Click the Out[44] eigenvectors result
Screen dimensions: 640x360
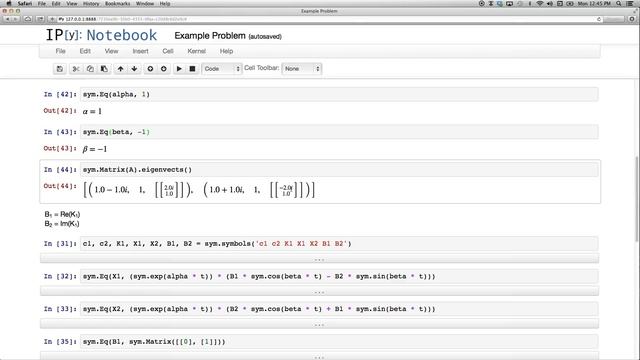pyautogui.click(x=199, y=190)
